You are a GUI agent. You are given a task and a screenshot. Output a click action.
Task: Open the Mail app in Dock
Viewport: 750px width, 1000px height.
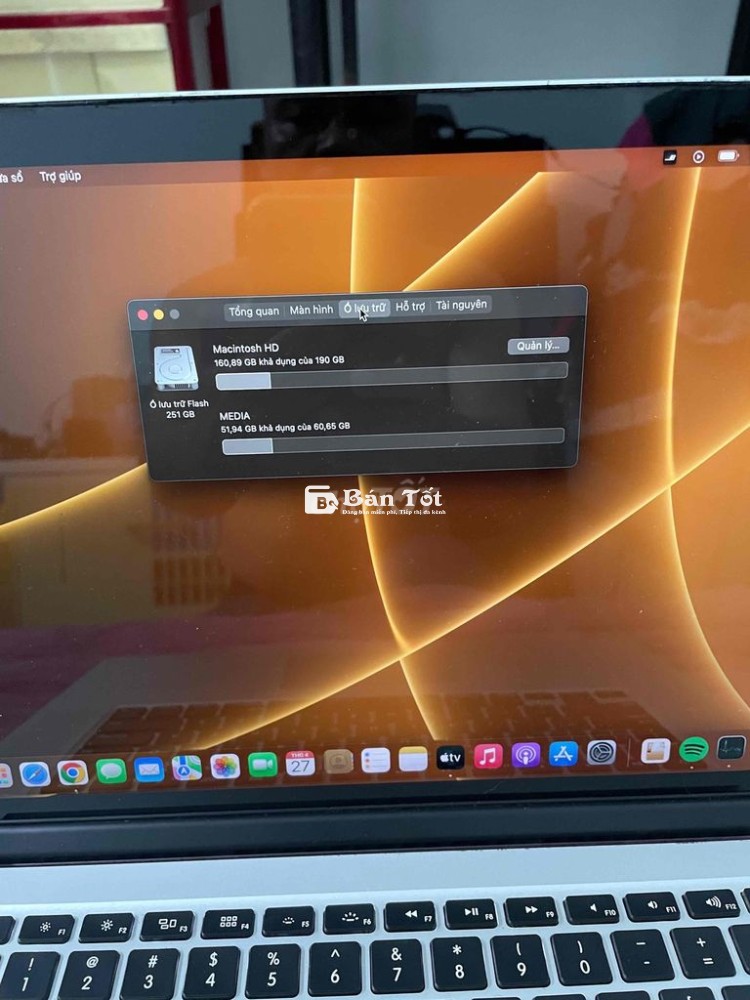coord(149,769)
